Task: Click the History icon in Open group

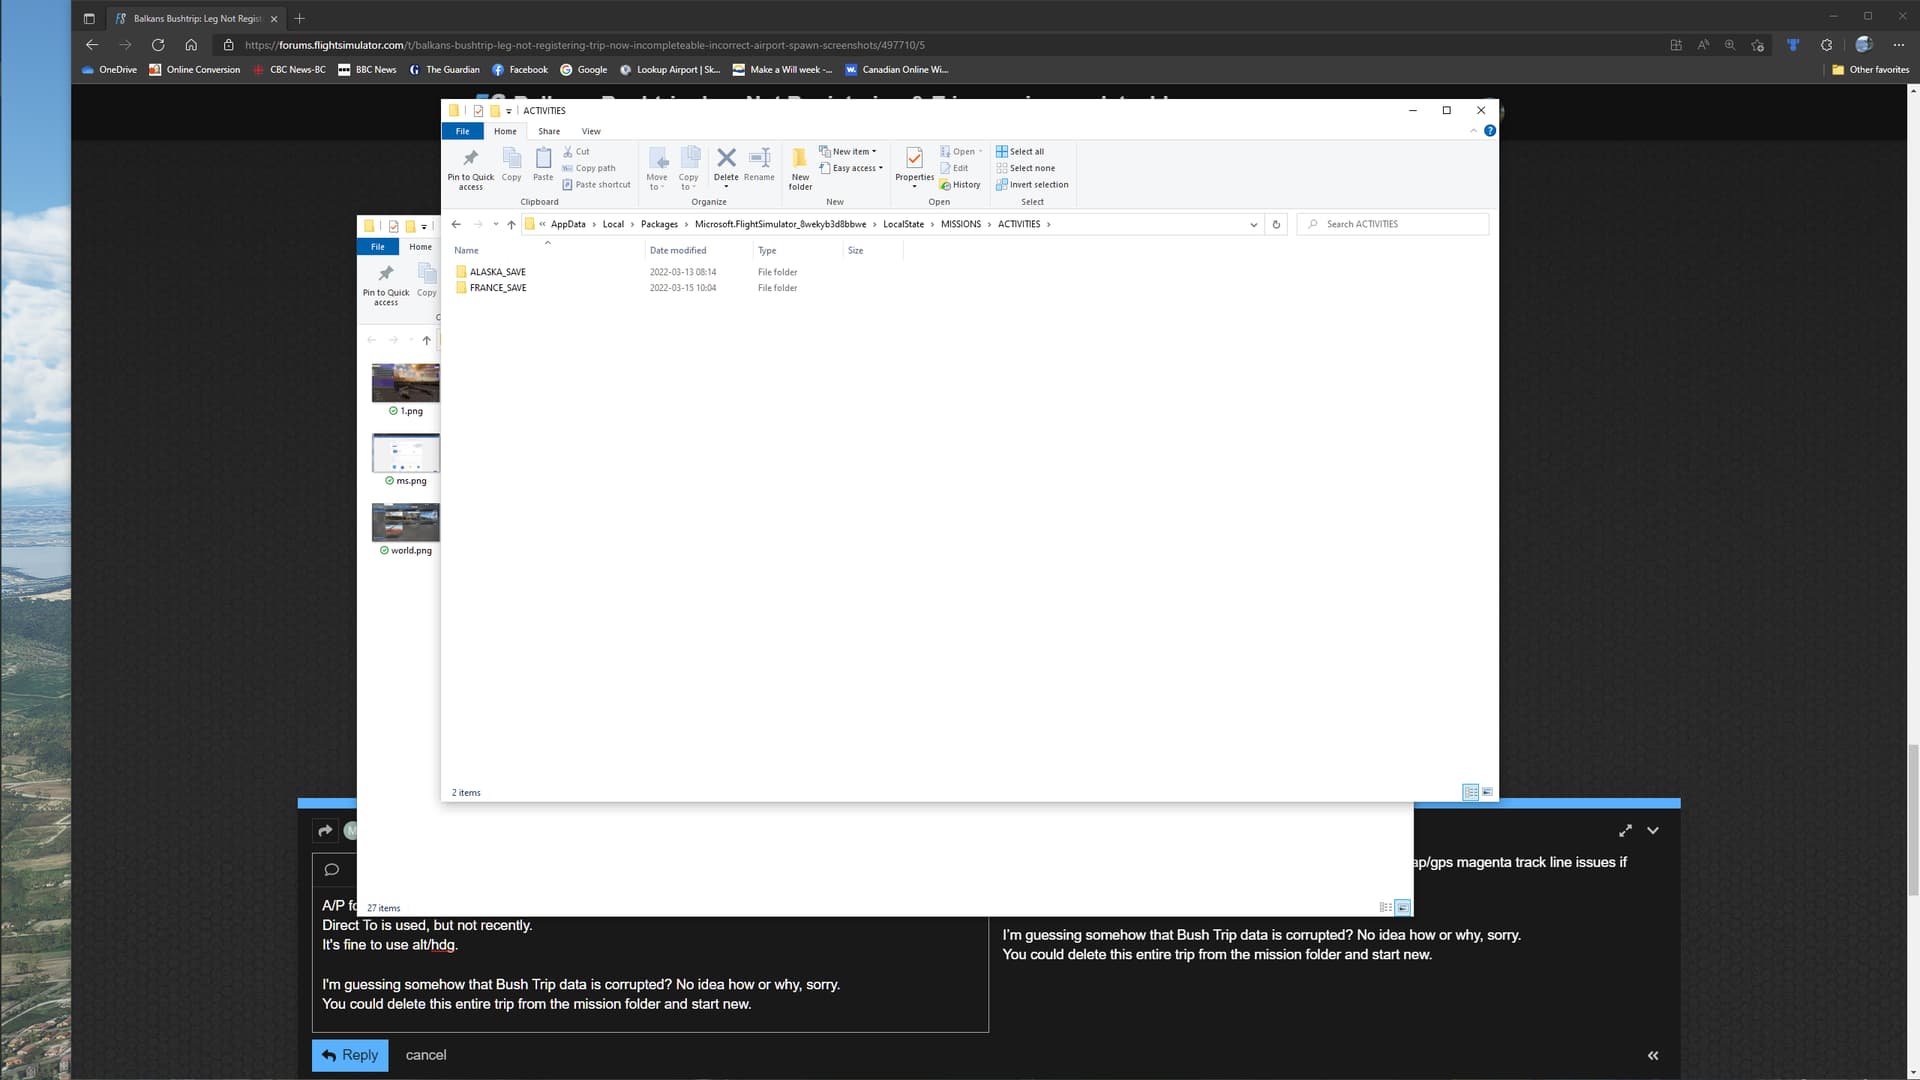Action: click(961, 185)
